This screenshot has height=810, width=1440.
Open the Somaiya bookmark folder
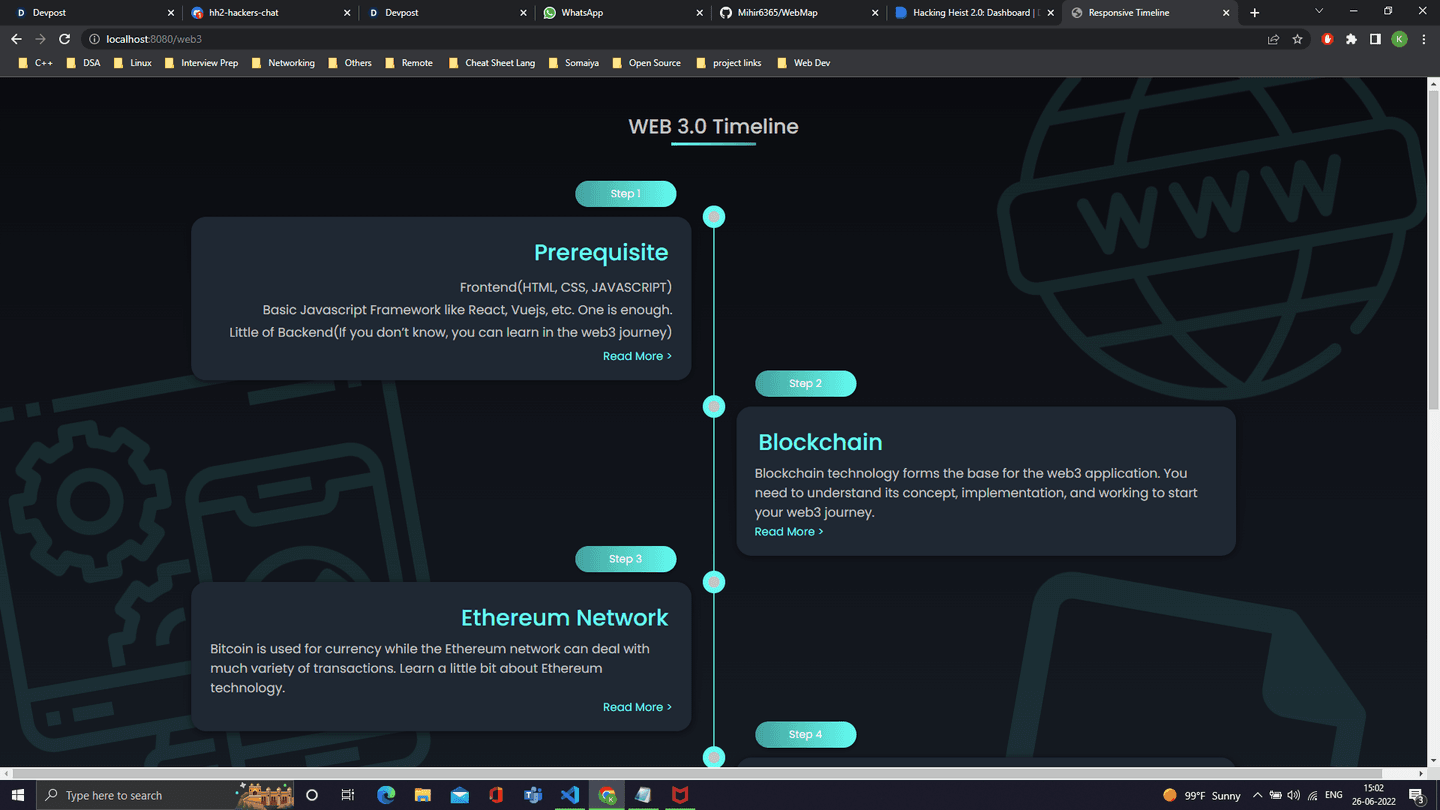(x=574, y=62)
